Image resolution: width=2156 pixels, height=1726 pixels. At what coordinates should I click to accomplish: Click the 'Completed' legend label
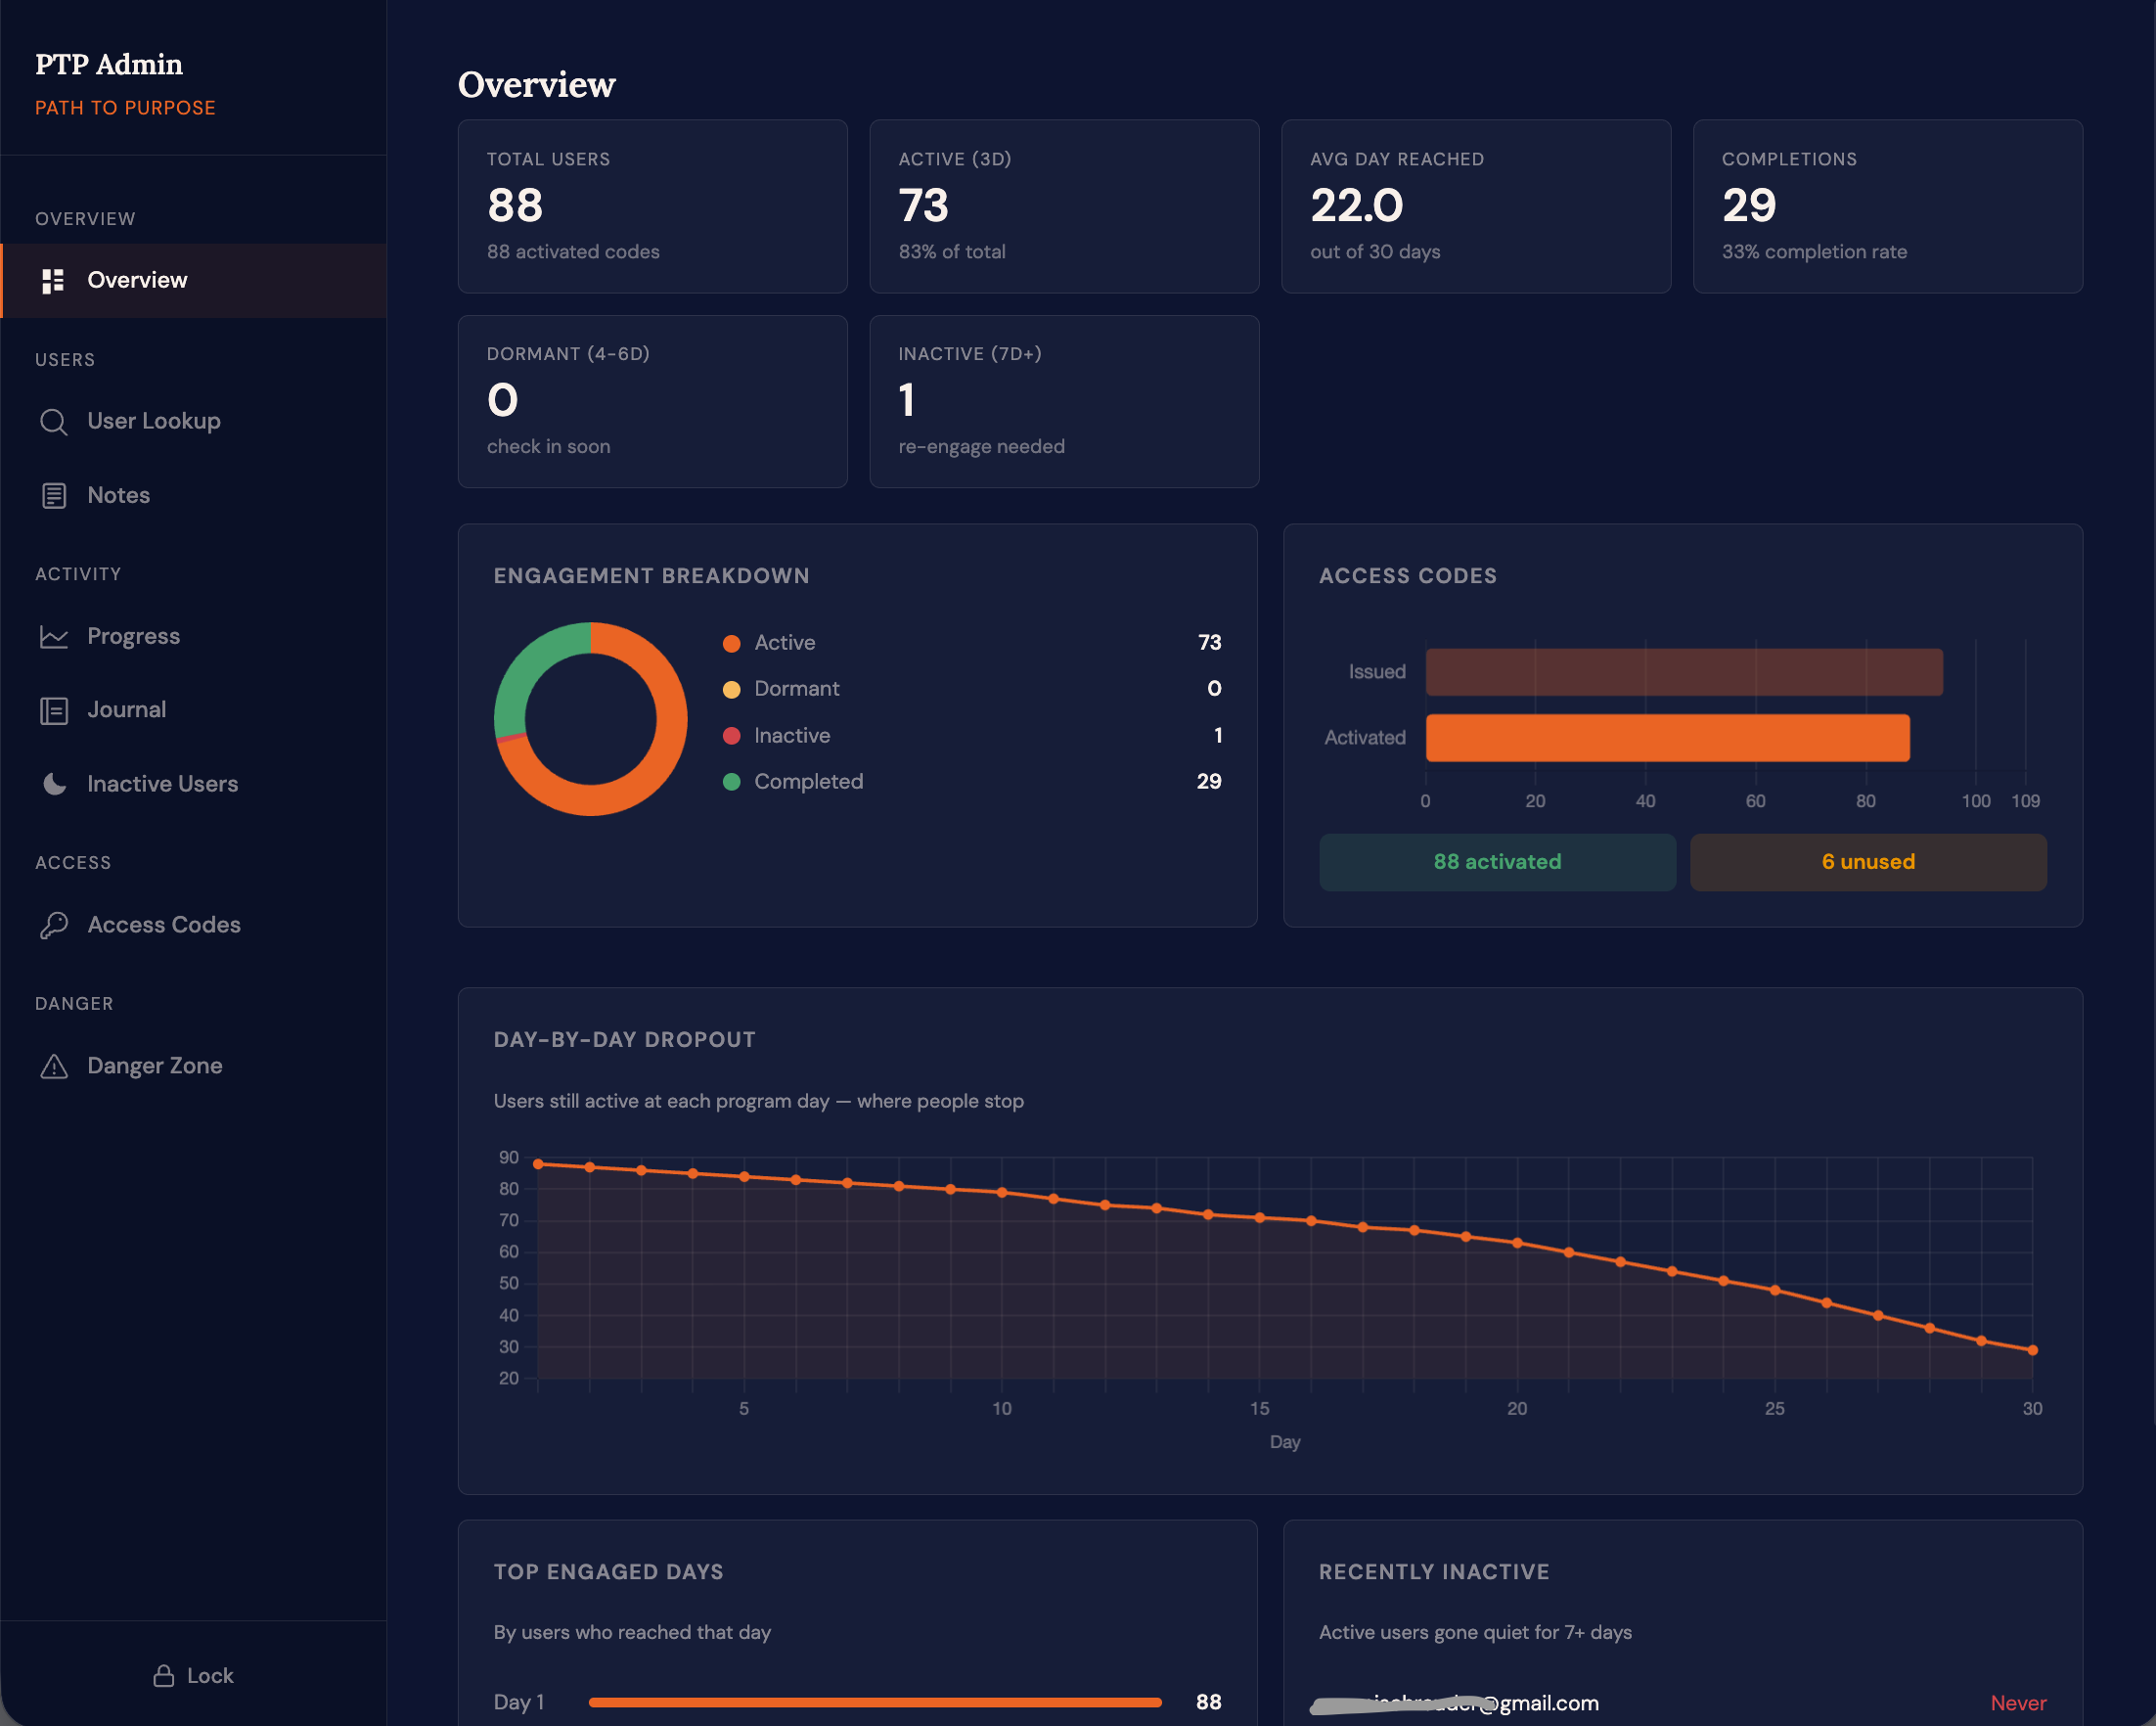tap(809, 782)
